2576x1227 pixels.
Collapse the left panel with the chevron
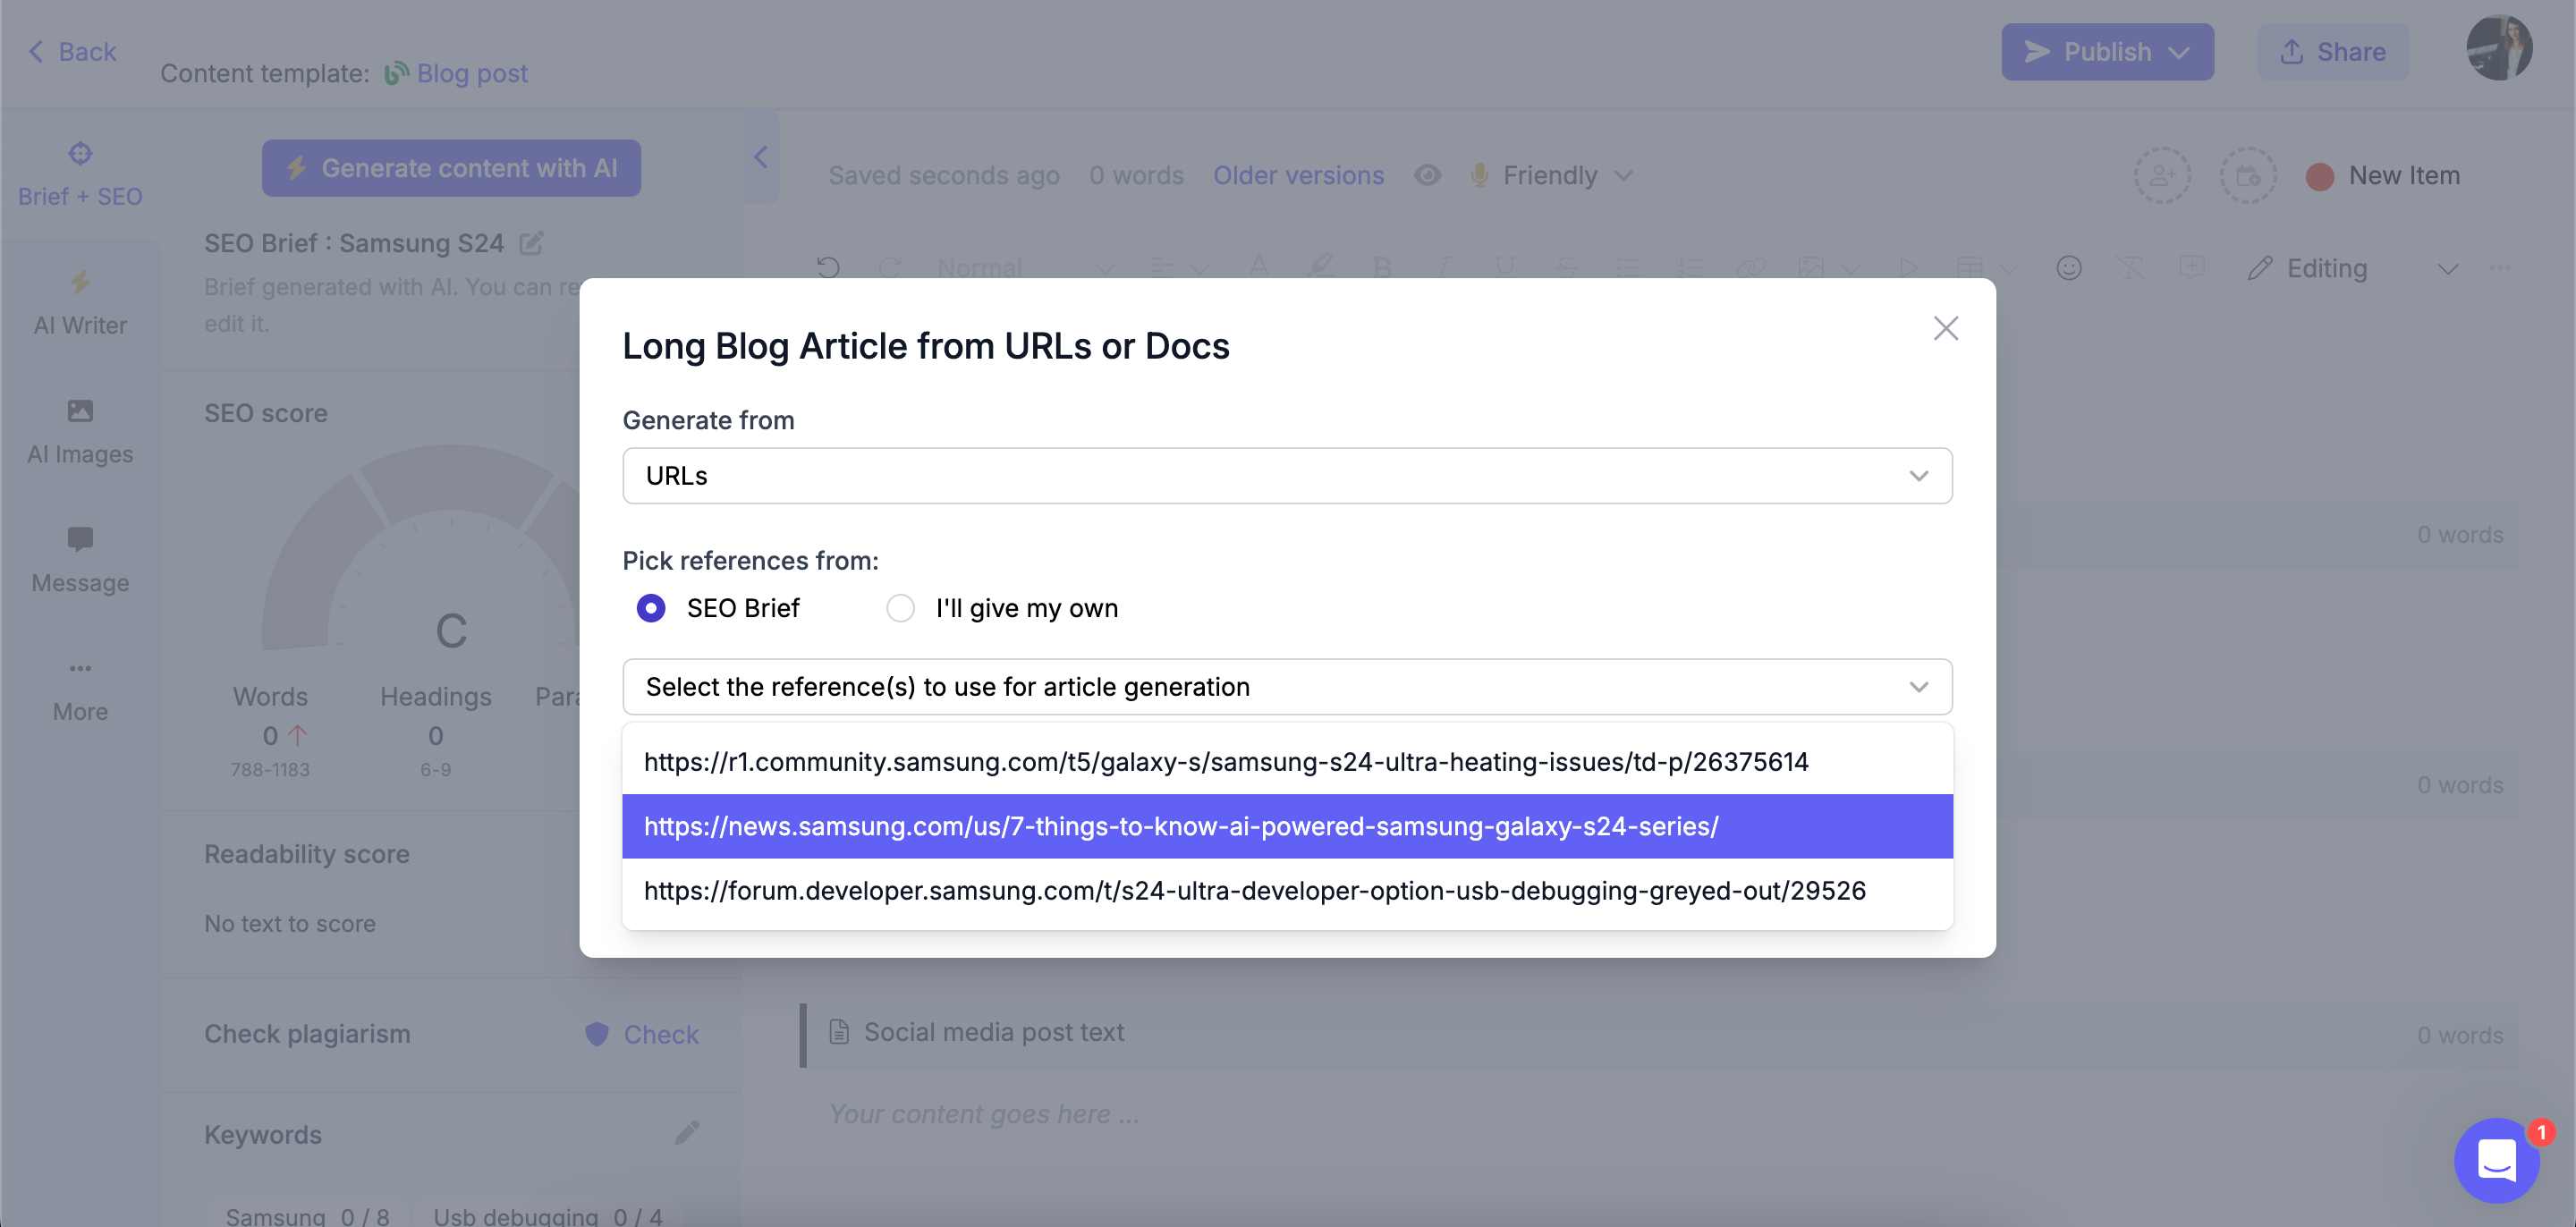click(760, 157)
